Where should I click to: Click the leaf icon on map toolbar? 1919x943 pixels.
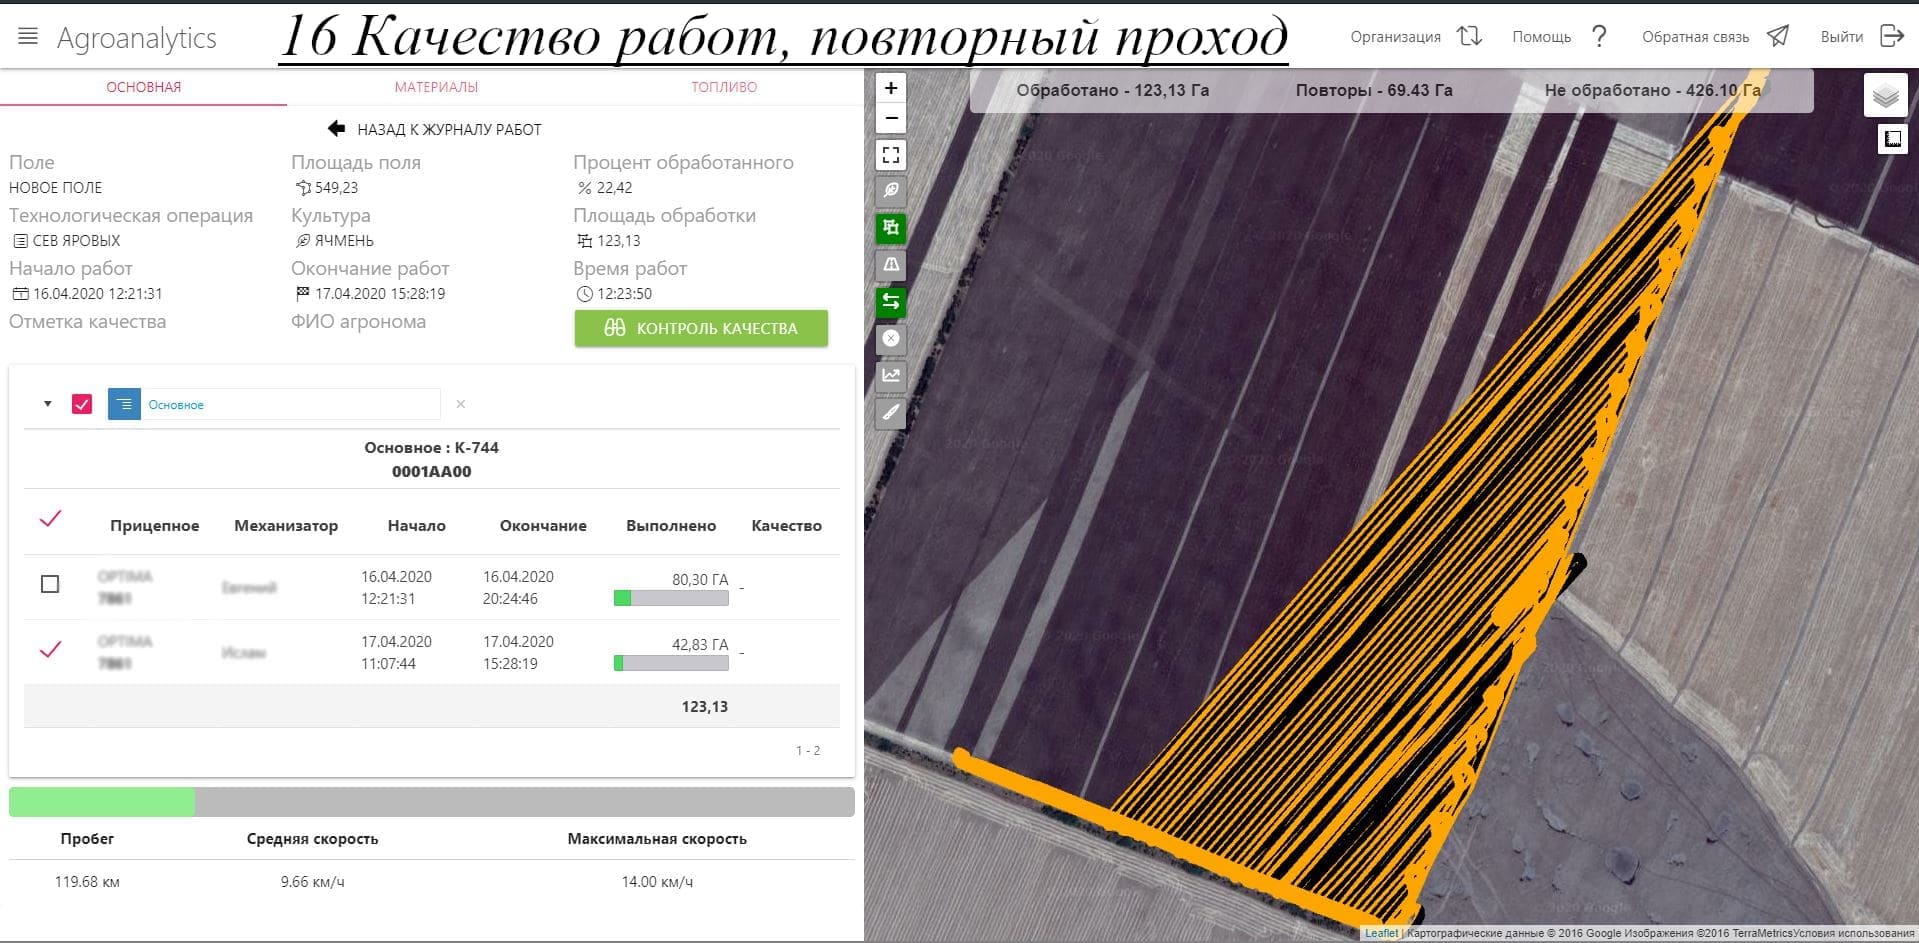pos(890,190)
